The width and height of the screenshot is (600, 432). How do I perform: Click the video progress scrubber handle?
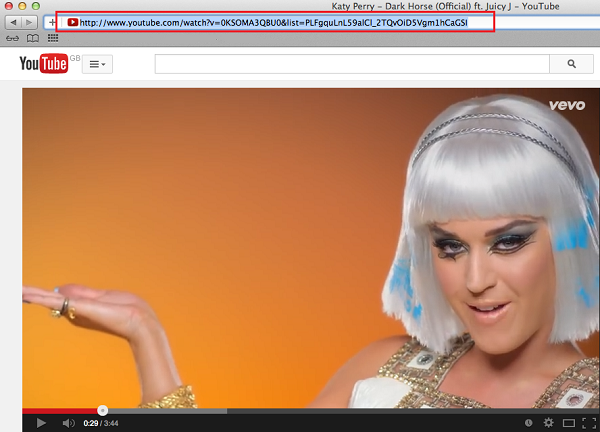(x=102, y=411)
